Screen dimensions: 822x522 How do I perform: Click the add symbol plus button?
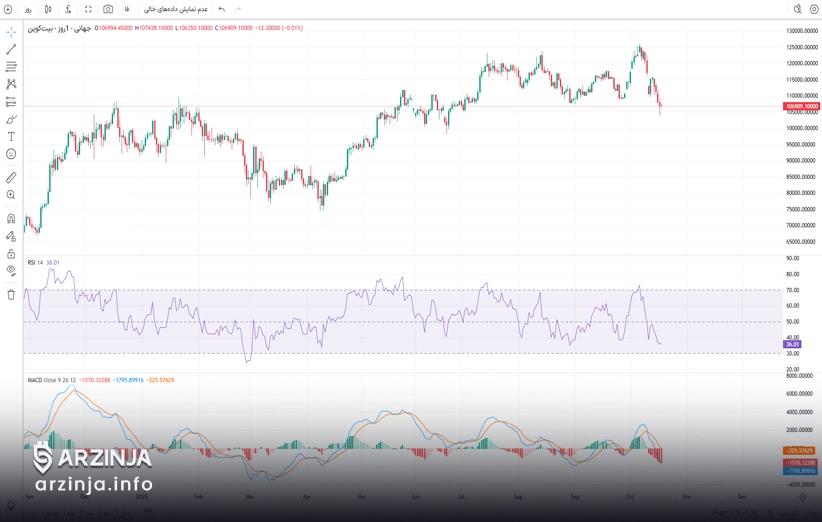coord(8,9)
